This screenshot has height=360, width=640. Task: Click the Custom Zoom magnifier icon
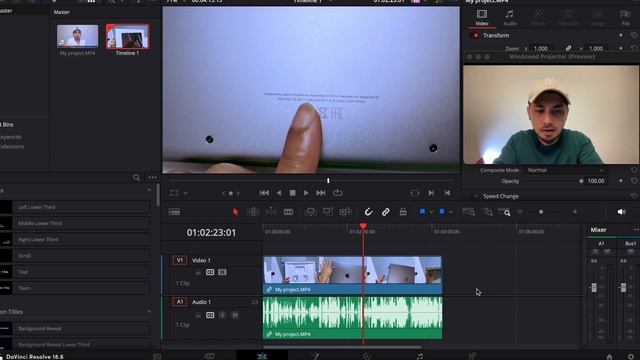(x=506, y=212)
